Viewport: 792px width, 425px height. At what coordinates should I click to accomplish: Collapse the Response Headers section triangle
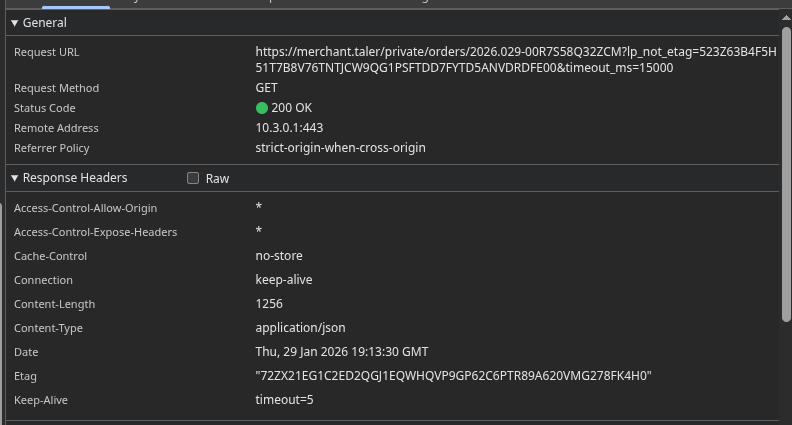coord(14,178)
